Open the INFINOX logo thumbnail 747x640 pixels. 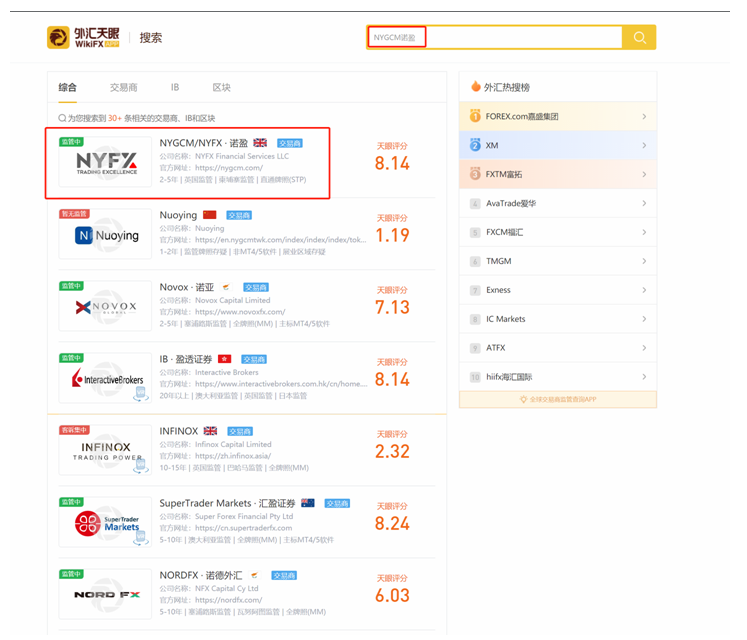[x=105, y=450]
